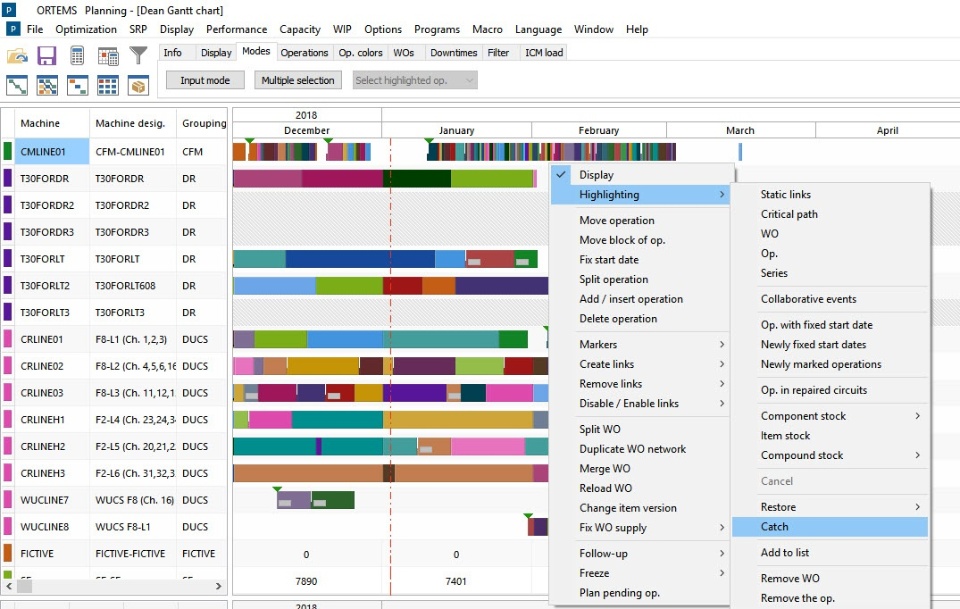Select Catch in Highlighting submenu
Viewport: 960px width, 609px height.
pyautogui.click(x=830, y=526)
